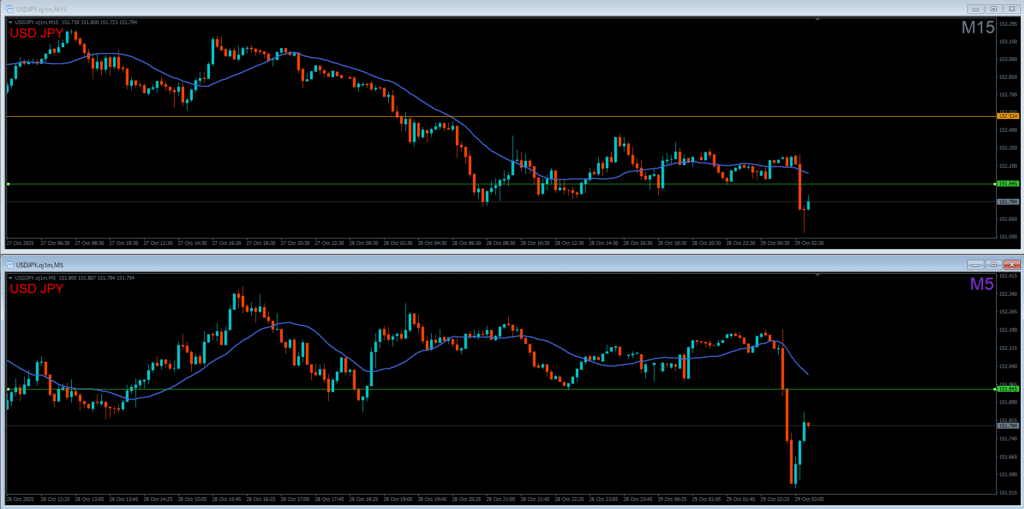Click the chart shift triangle on M5 chart
The height and width of the screenshot is (509, 1024).
[x=817, y=274]
